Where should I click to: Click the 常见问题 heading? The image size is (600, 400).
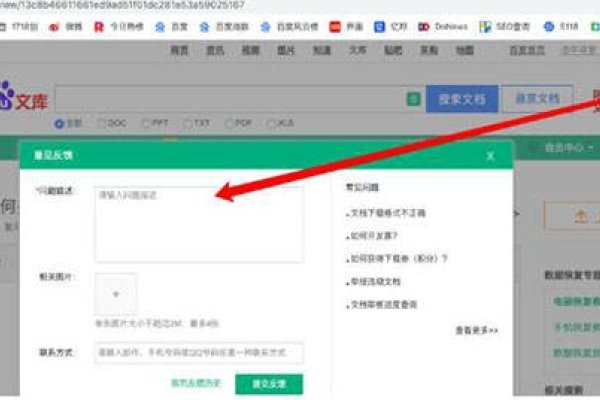[x=362, y=187]
